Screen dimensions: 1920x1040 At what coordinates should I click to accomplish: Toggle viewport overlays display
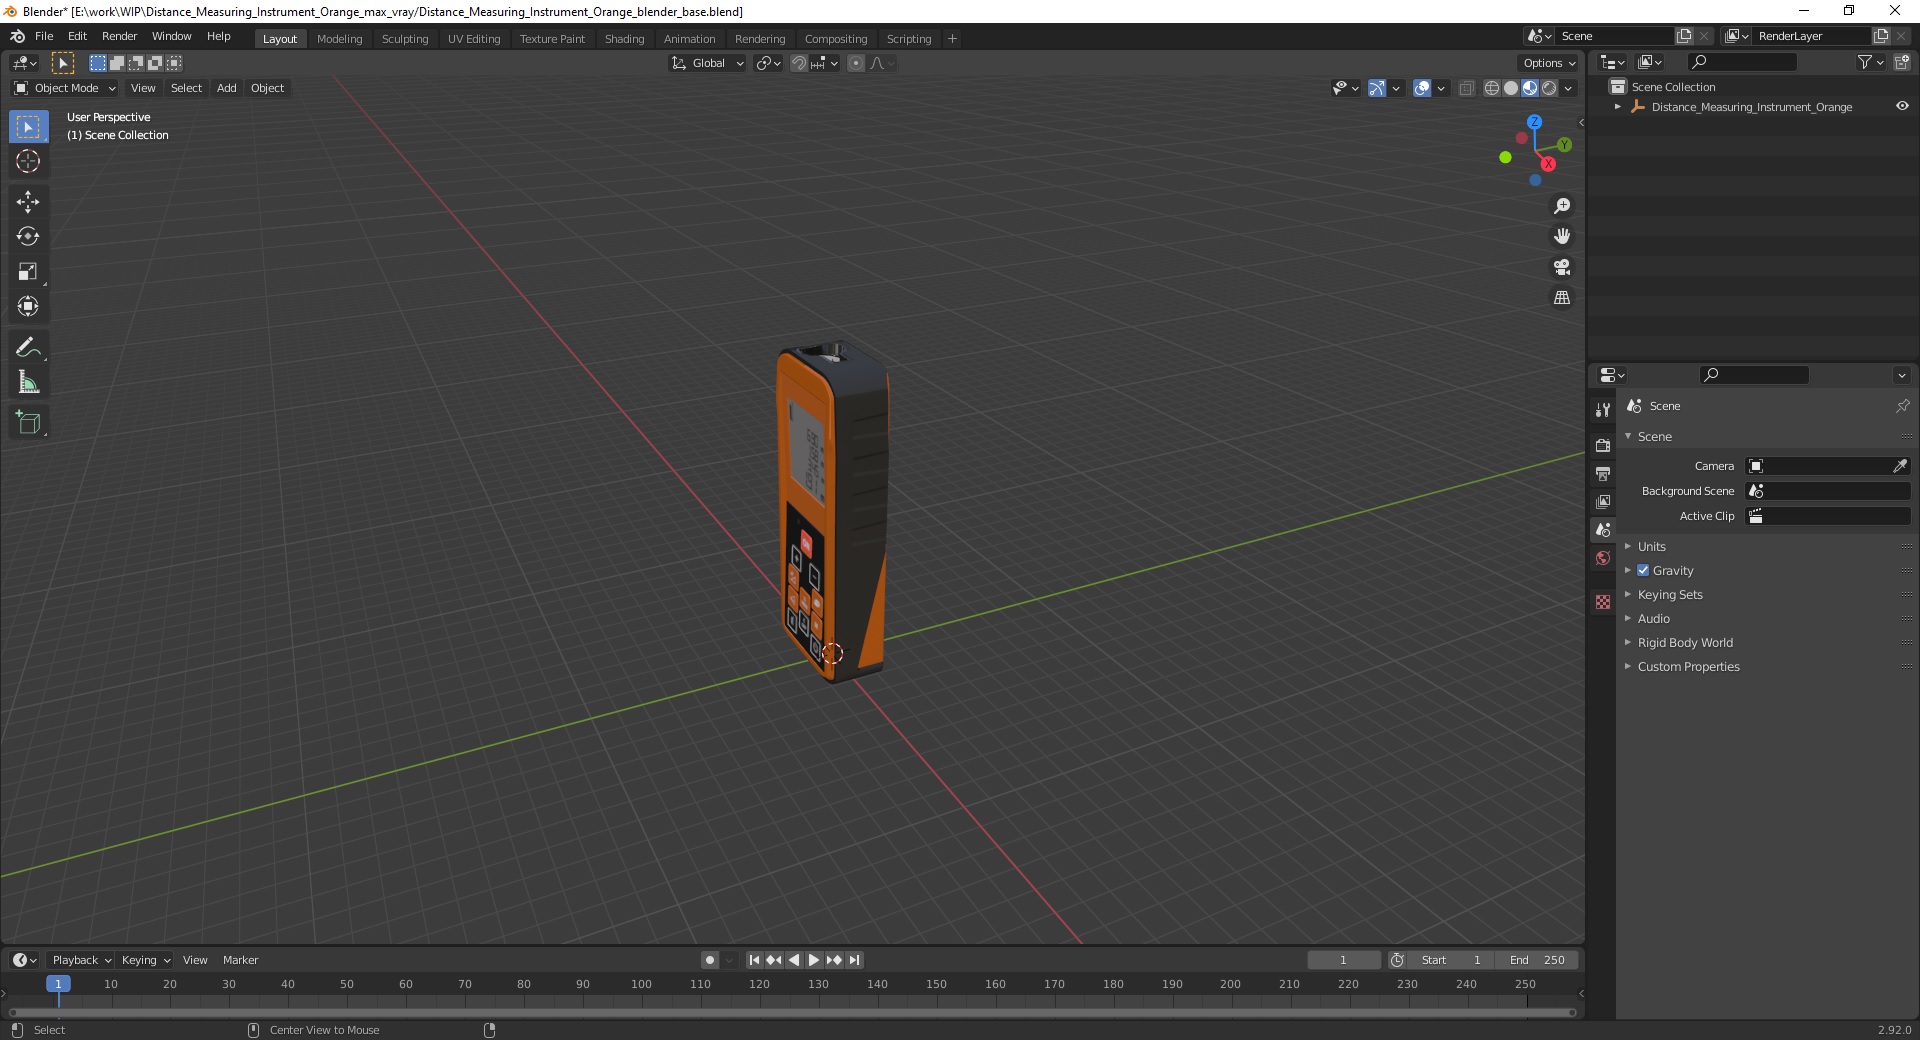[x=1422, y=88]
